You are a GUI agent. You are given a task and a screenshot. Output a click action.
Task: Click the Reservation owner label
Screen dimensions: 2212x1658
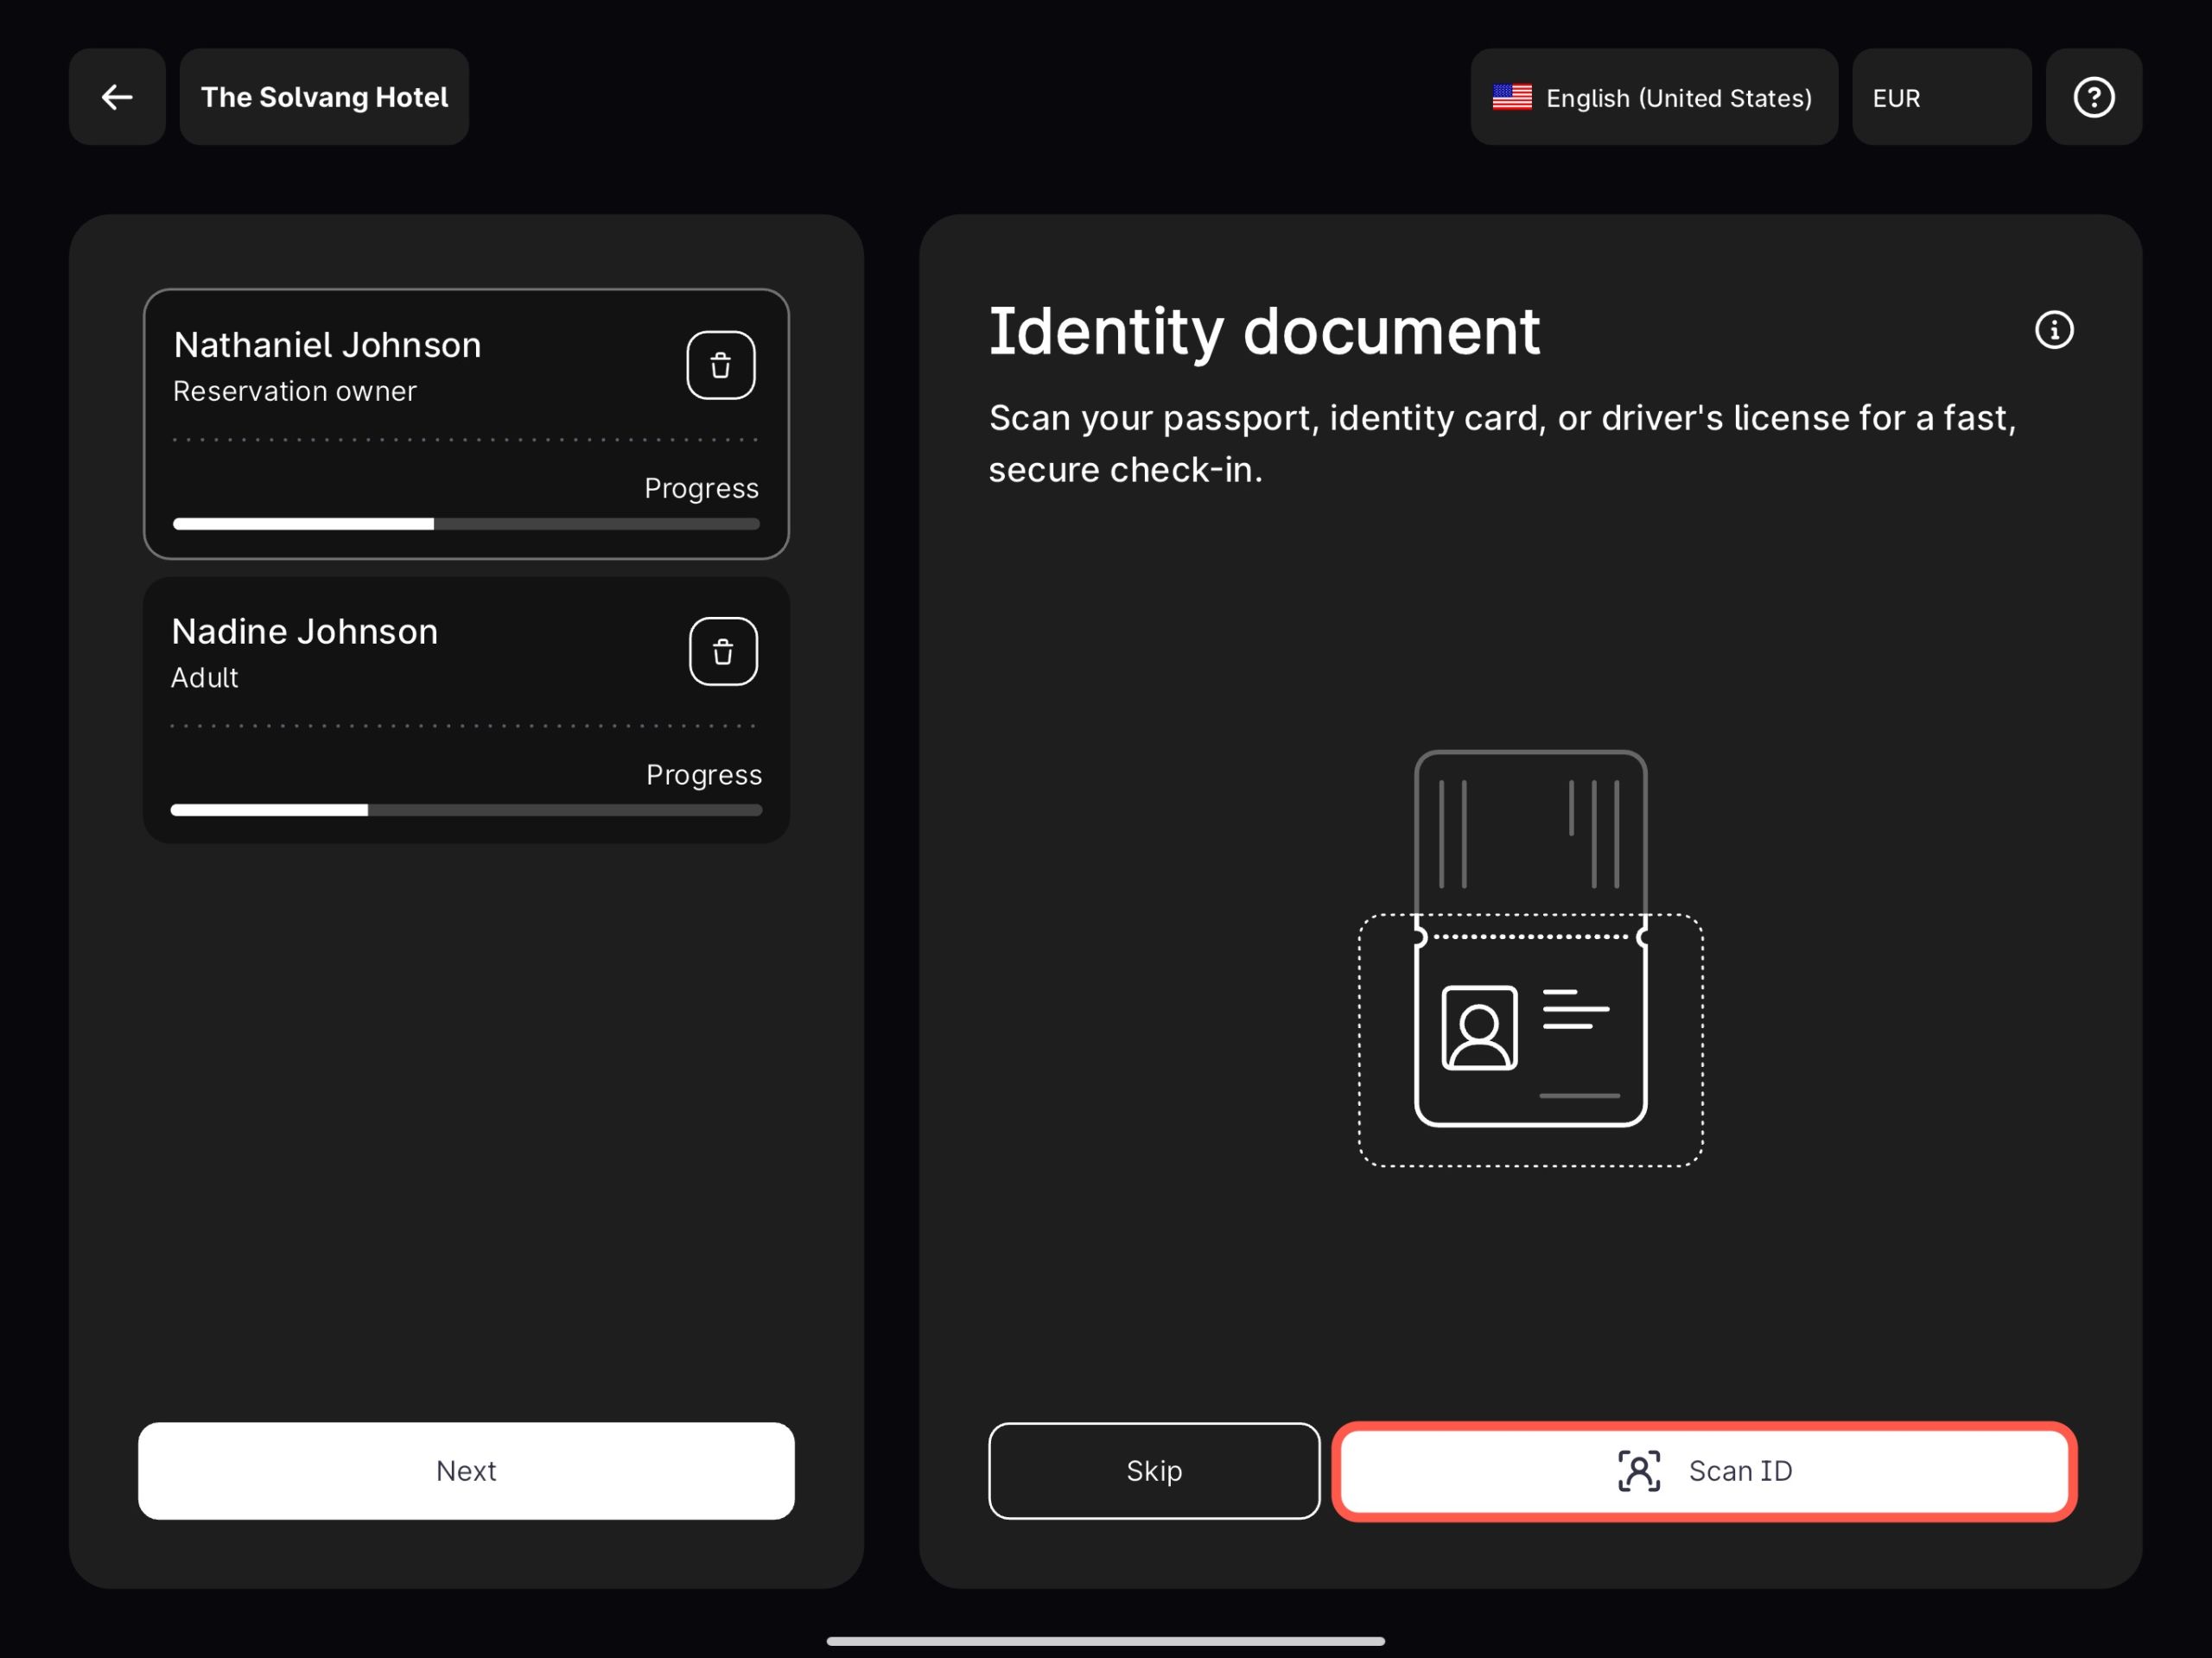(294, 391)
